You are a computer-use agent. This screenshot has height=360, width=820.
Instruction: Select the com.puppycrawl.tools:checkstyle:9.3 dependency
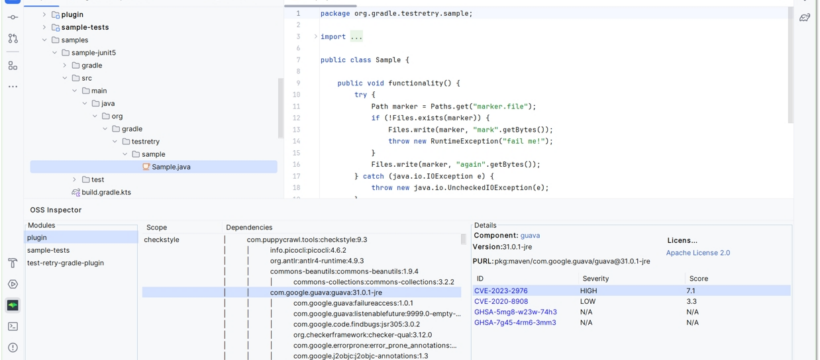pyautogui.click(x=307, y=240)
